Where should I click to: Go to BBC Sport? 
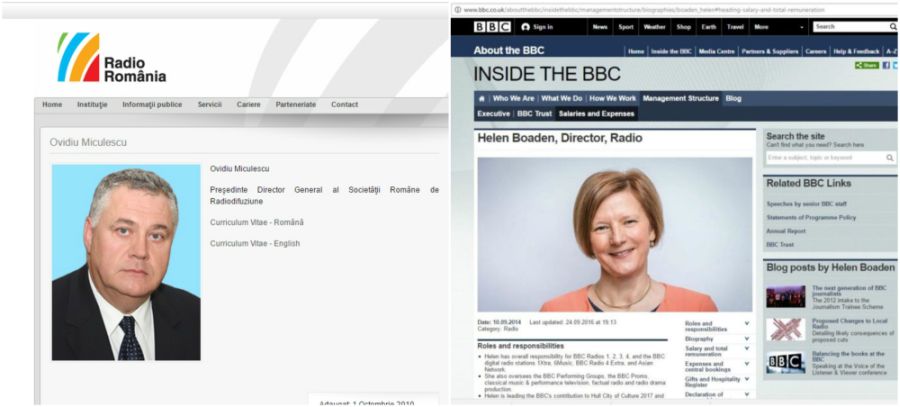(x=626, y=27)
